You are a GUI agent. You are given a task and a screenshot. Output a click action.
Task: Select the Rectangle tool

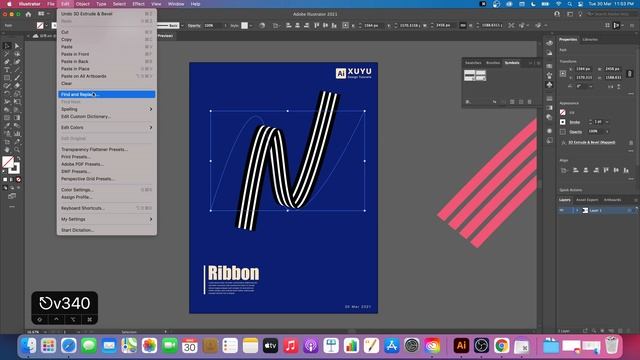[x=7, y=78]
